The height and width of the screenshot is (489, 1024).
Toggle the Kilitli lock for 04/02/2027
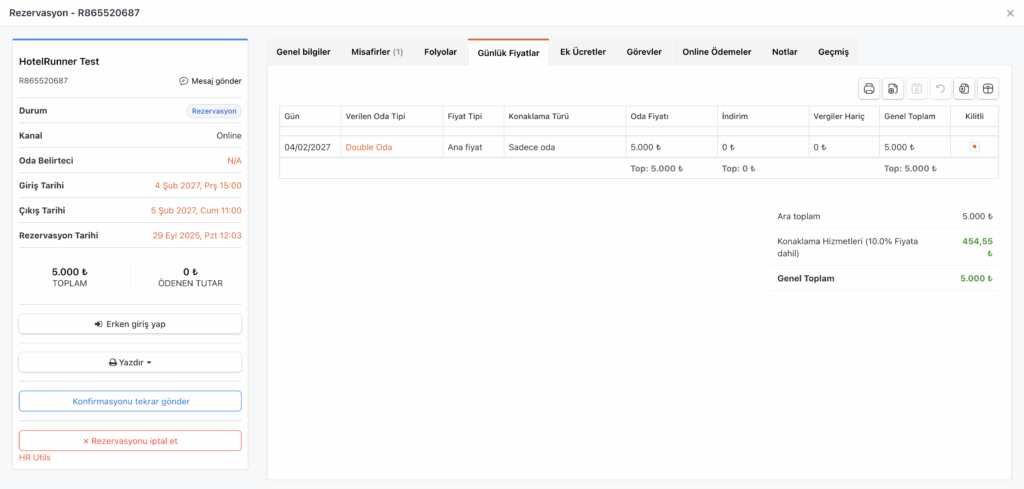(974, 147)
